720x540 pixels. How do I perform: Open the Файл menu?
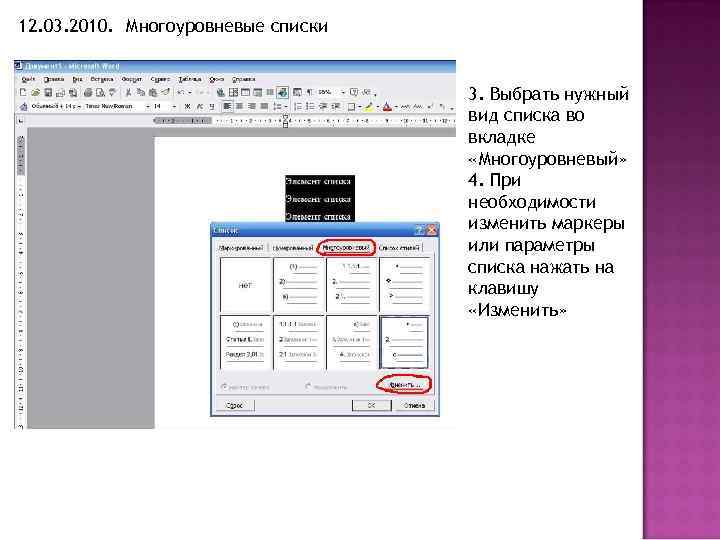(x=28, y=79)
